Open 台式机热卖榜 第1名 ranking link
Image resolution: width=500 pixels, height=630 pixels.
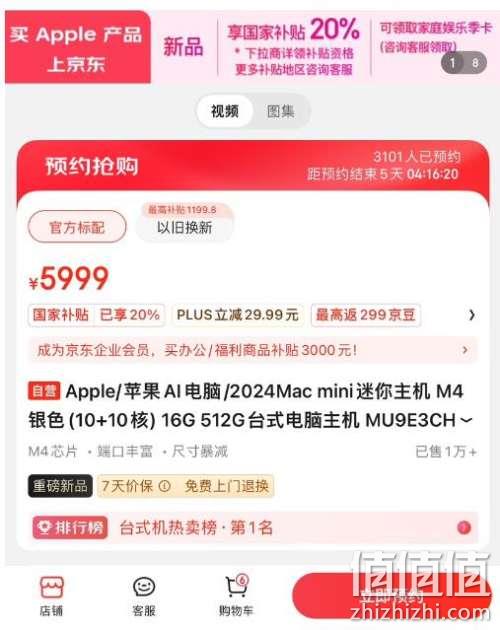(x=197, y=527)
